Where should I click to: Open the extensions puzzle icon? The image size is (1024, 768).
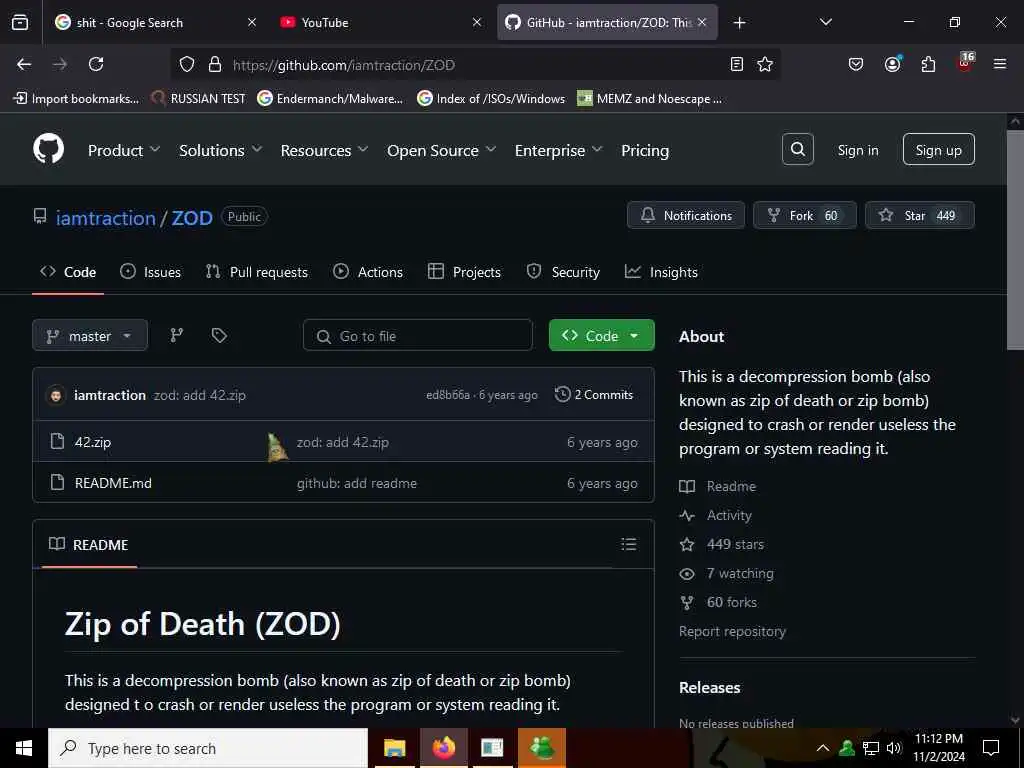[928, 64]
